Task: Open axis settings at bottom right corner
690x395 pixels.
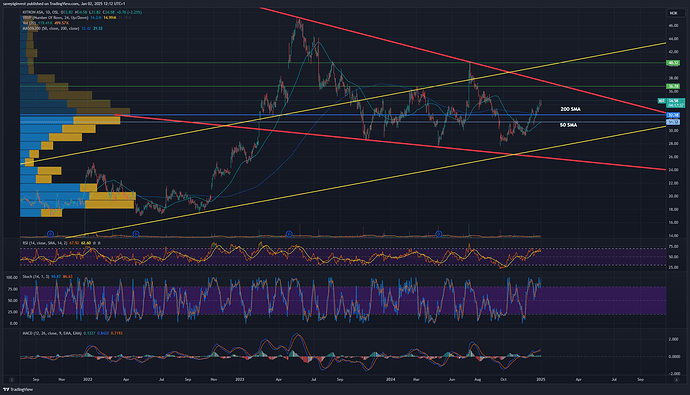Action: point(676,379)
